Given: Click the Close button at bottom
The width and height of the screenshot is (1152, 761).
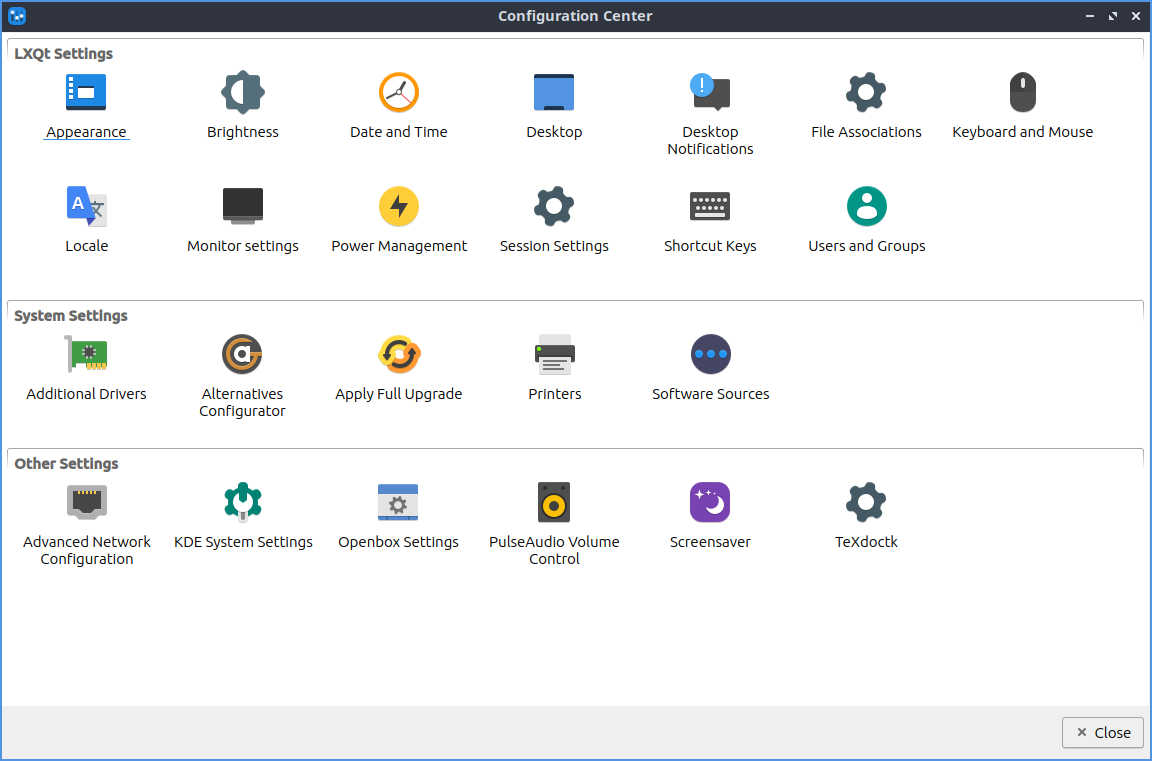Looking at the screenshot, I should point(1102,732).
